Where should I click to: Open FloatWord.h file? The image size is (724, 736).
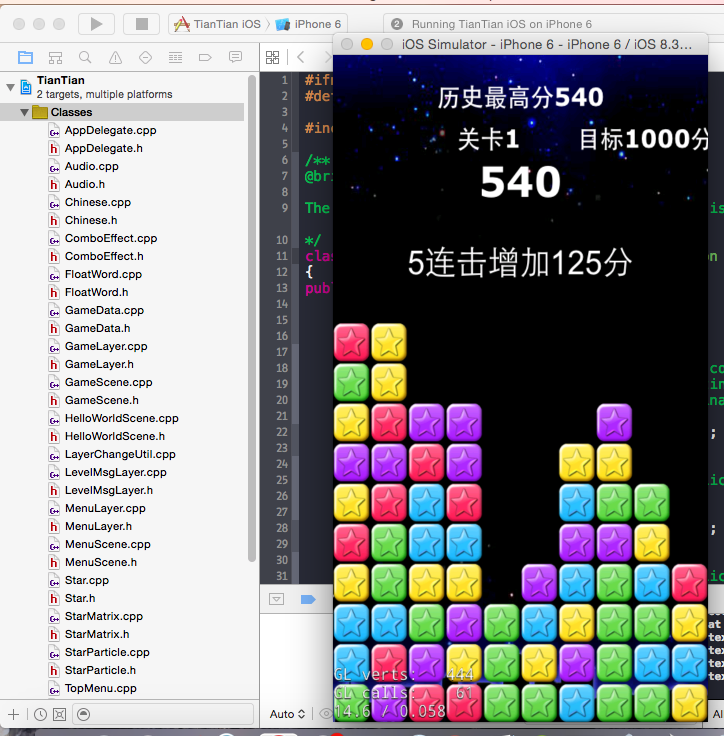point(96,292)
